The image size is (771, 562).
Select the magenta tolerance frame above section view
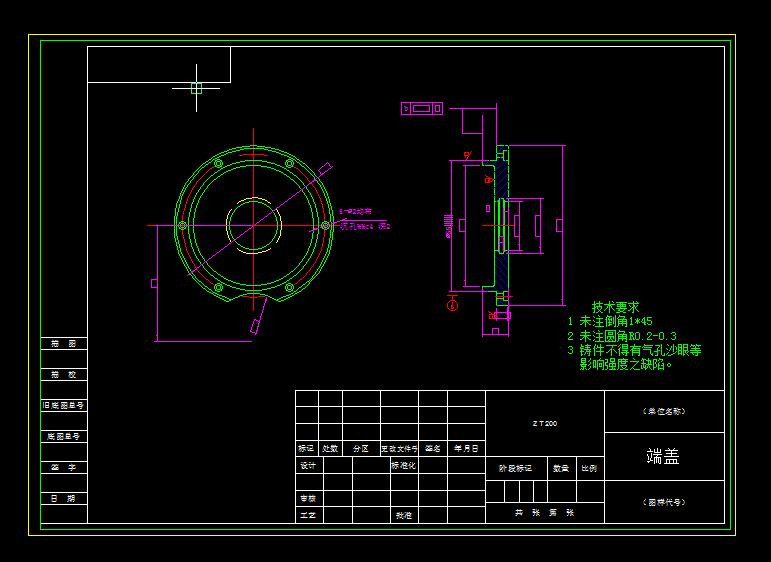click(422, 108)
